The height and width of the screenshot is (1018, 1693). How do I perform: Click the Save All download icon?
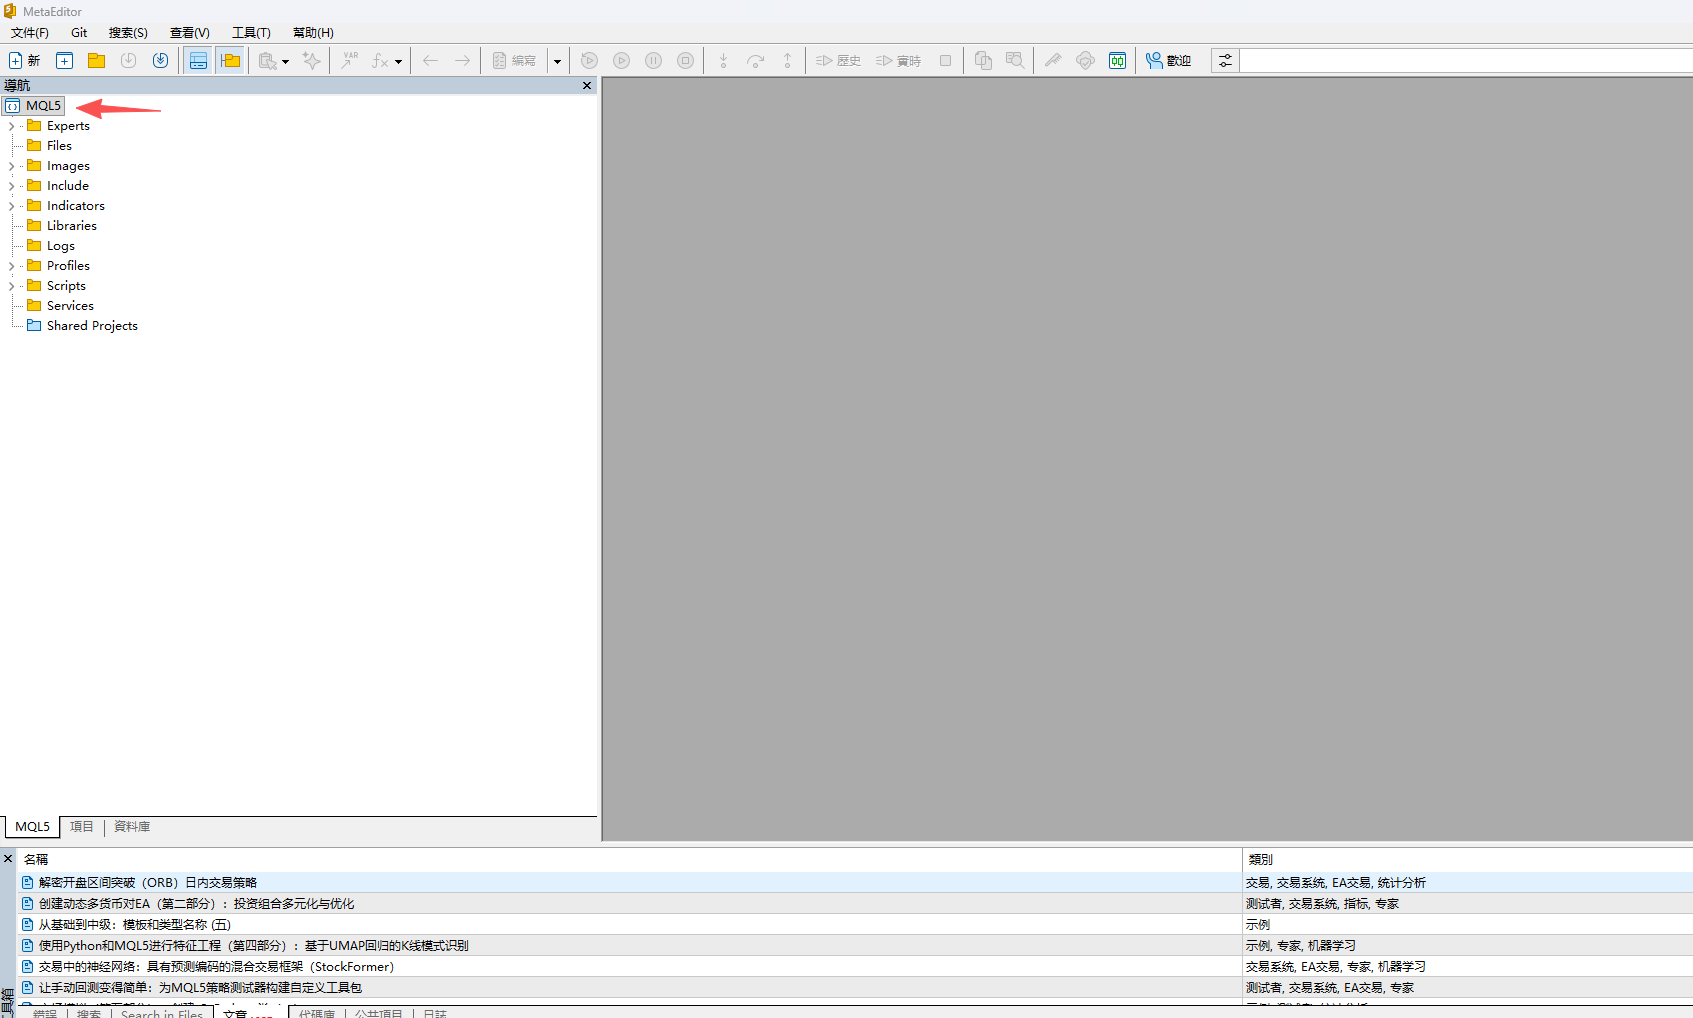[160, 61]
